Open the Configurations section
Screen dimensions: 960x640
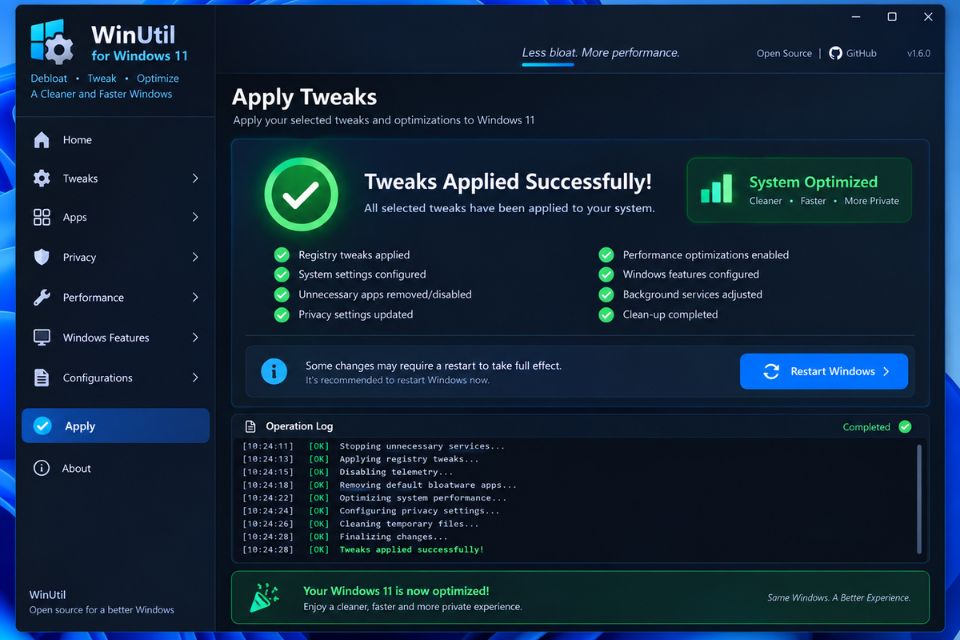pos(116,378)
